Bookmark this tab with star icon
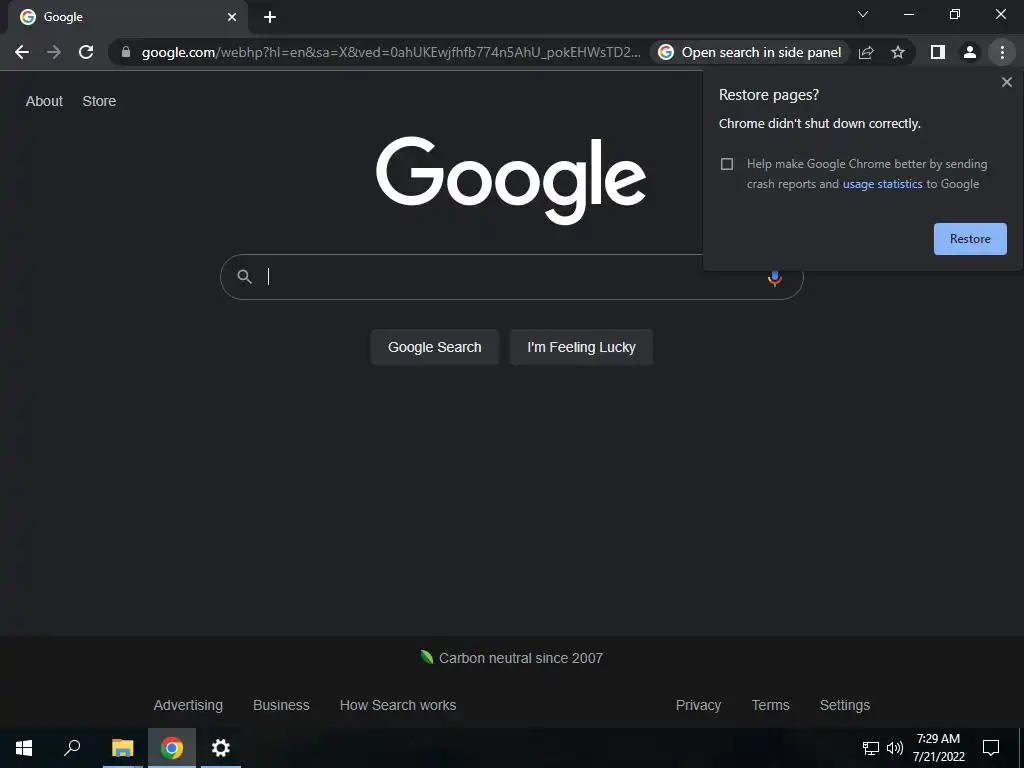The image size is (1024, 768). [898, 52]
